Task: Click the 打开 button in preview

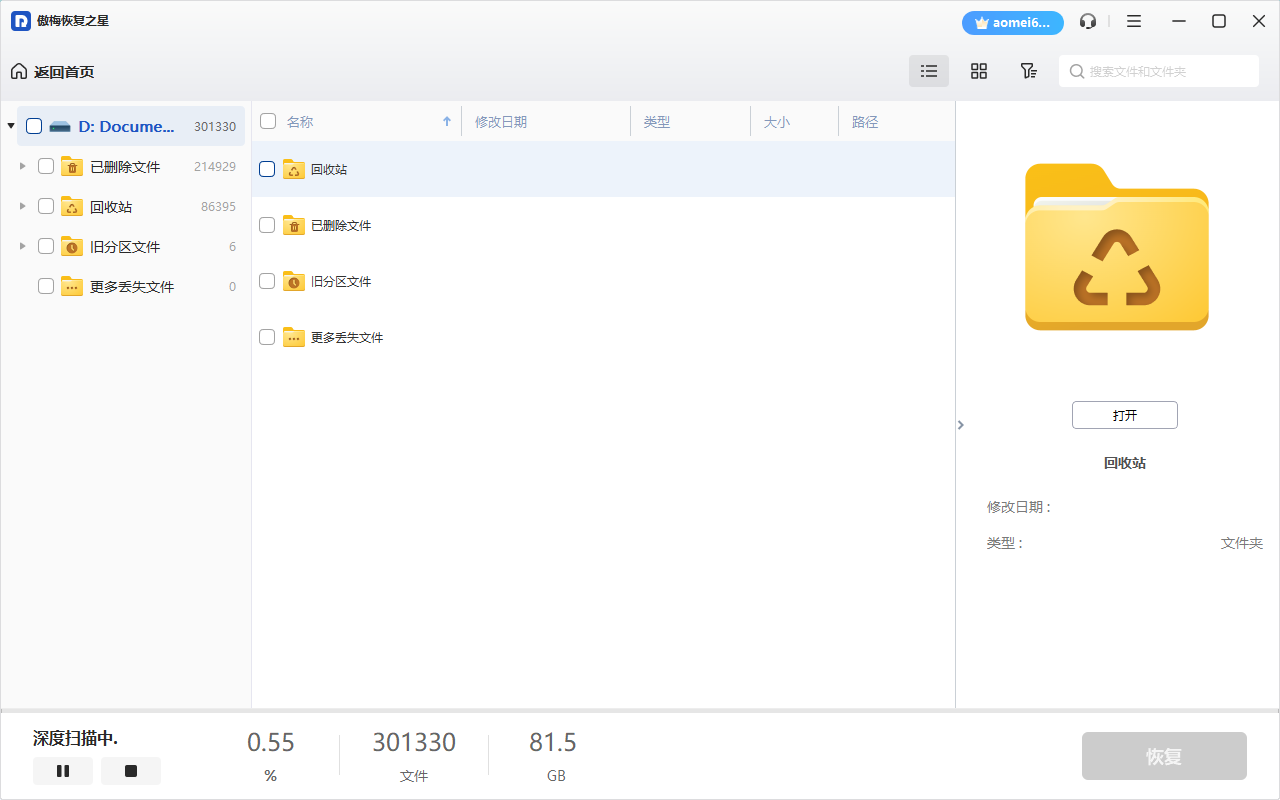Action: point(1124,415)
